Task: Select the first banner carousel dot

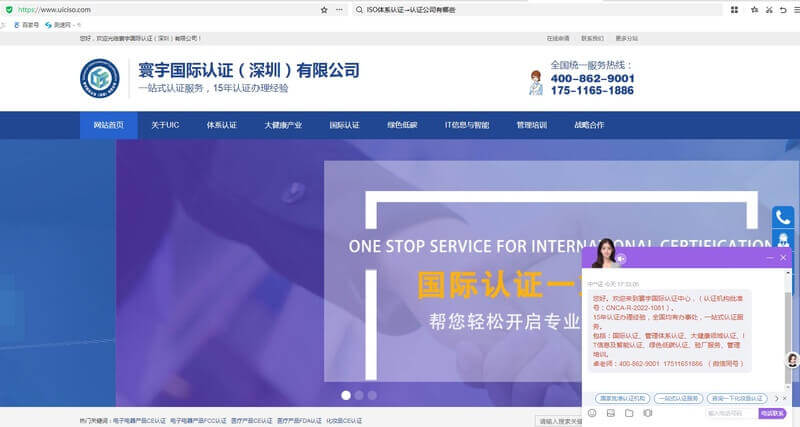Action: tap(346, 395)
